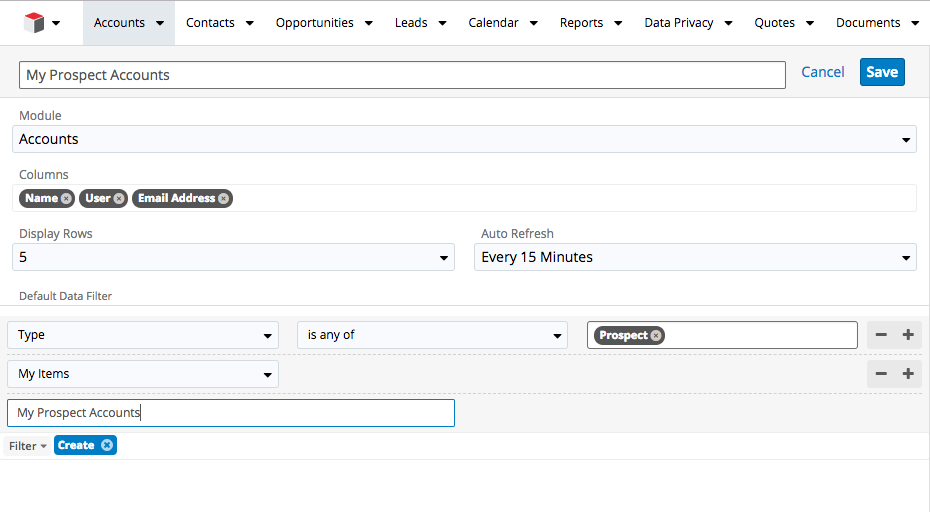The height and width of the screenshot is (512, 930).
Task: Open the Module dropdown showing Accounts
Action: point(464,139)
